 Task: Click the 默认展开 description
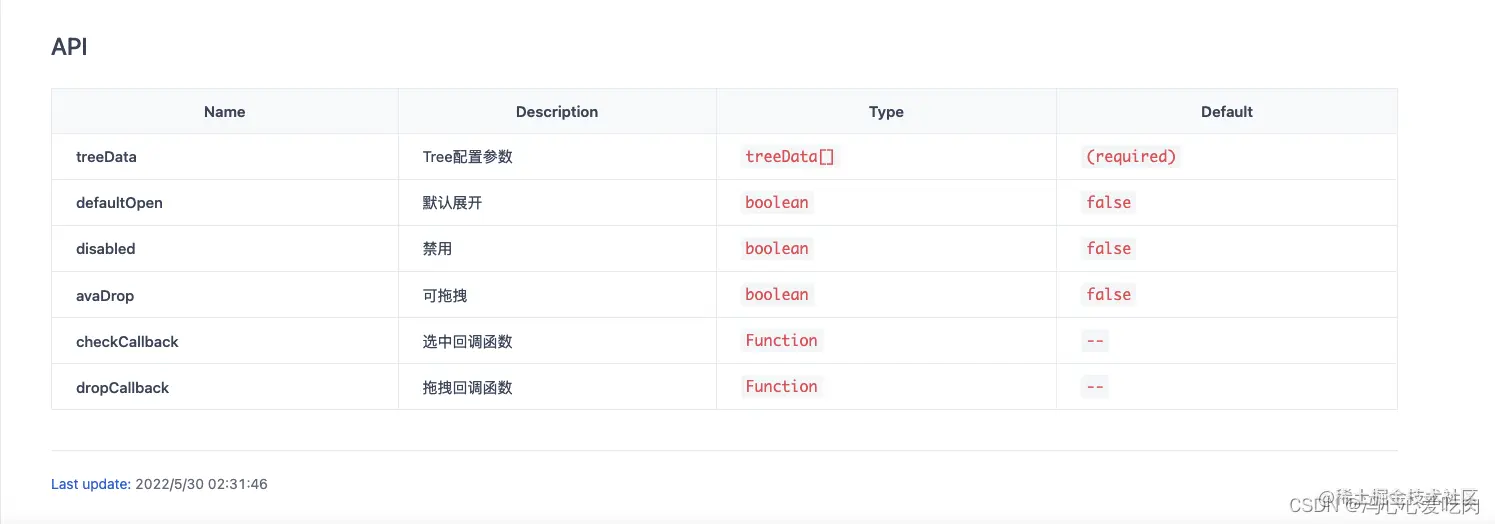(x=452, y=203)
